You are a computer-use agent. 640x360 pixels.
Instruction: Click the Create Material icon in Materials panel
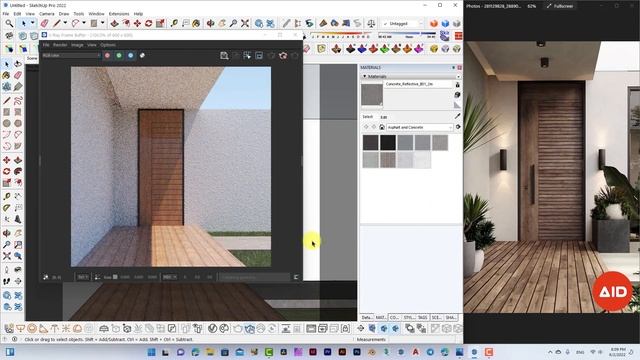pos(458,95)
